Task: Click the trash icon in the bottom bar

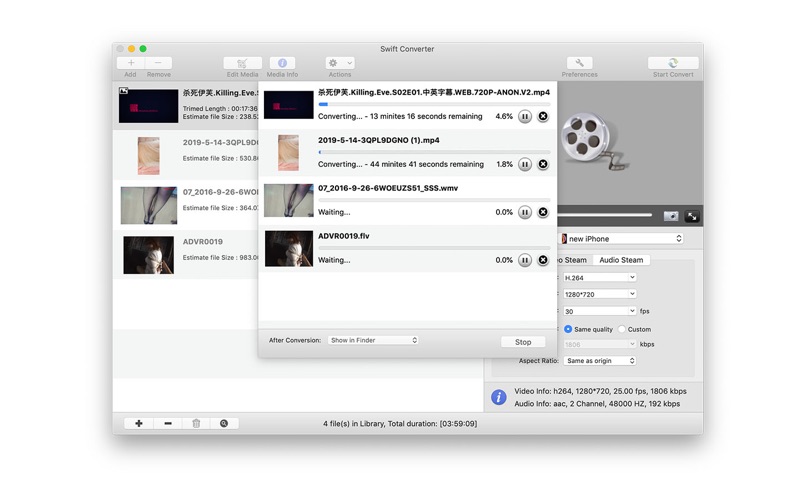Action: point(196,423)
